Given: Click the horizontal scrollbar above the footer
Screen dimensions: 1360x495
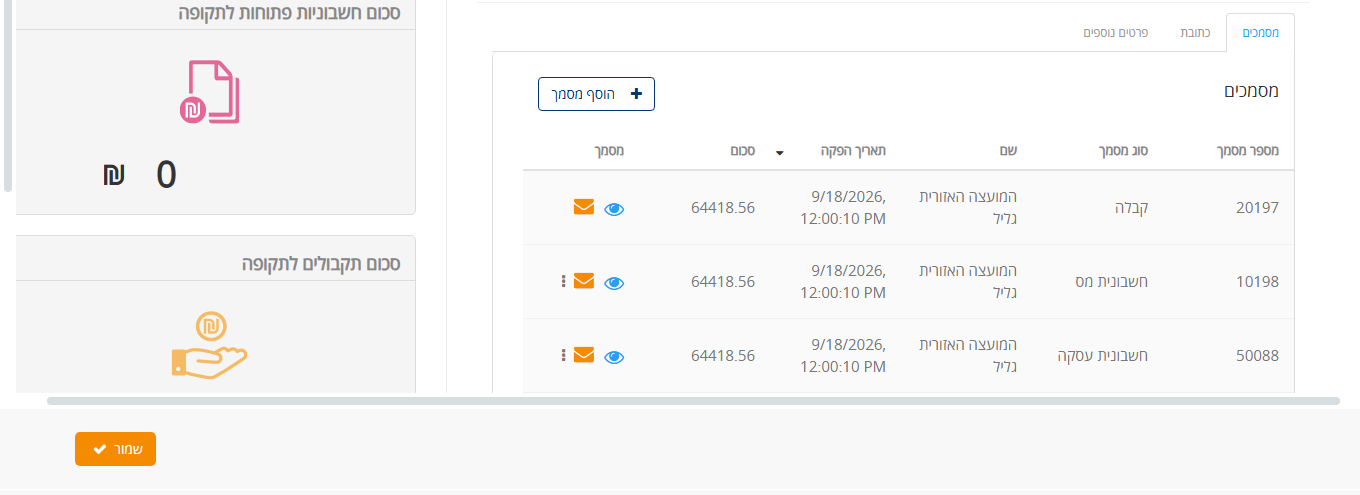Looking at the screenshot, I should click(693, 401).
